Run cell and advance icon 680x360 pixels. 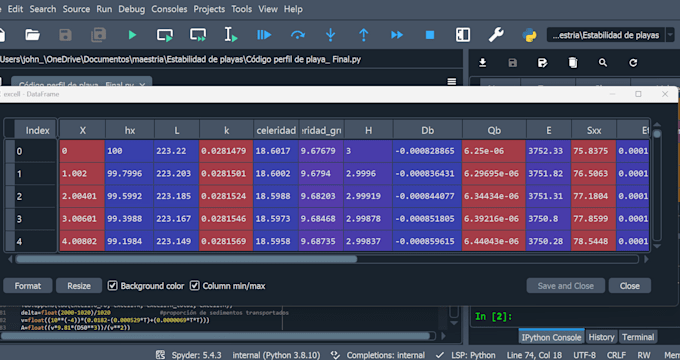point(198,35)
